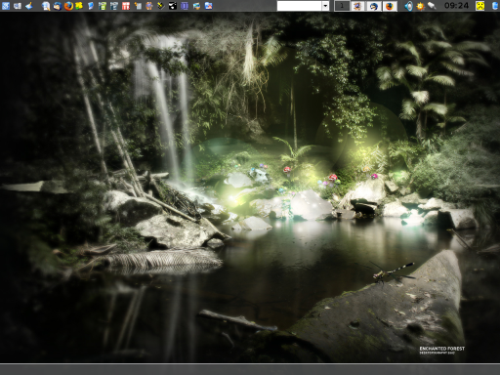Screen dimensions: 500x375
Task: Open the blue main menu icon
Action: point(6,6)
